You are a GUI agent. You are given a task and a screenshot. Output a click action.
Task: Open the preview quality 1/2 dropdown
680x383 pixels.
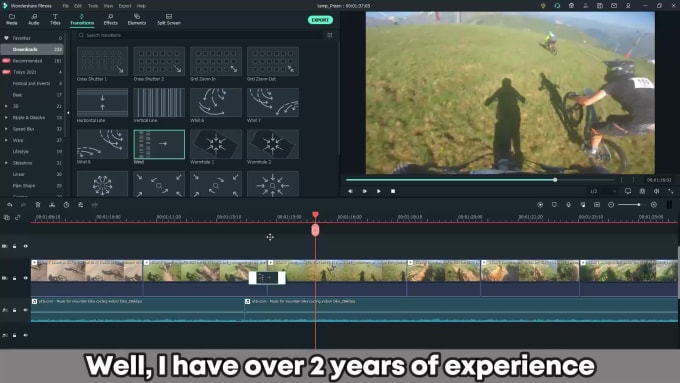(x=603, y=191)
